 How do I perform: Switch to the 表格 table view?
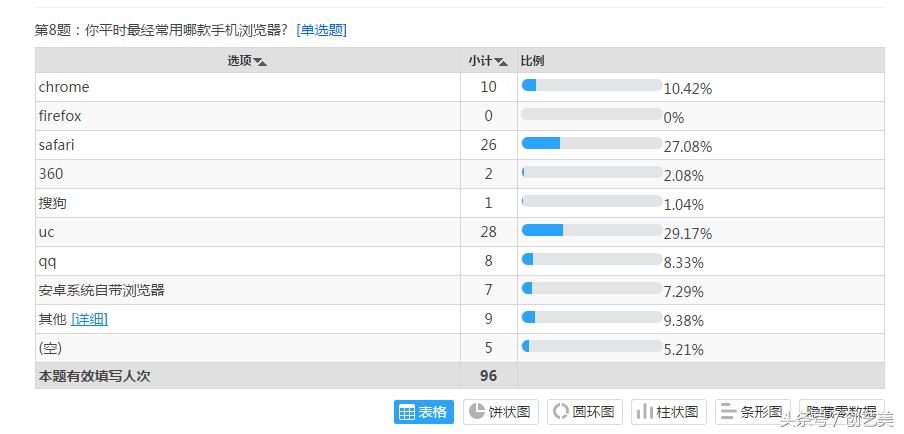[424, 412]
